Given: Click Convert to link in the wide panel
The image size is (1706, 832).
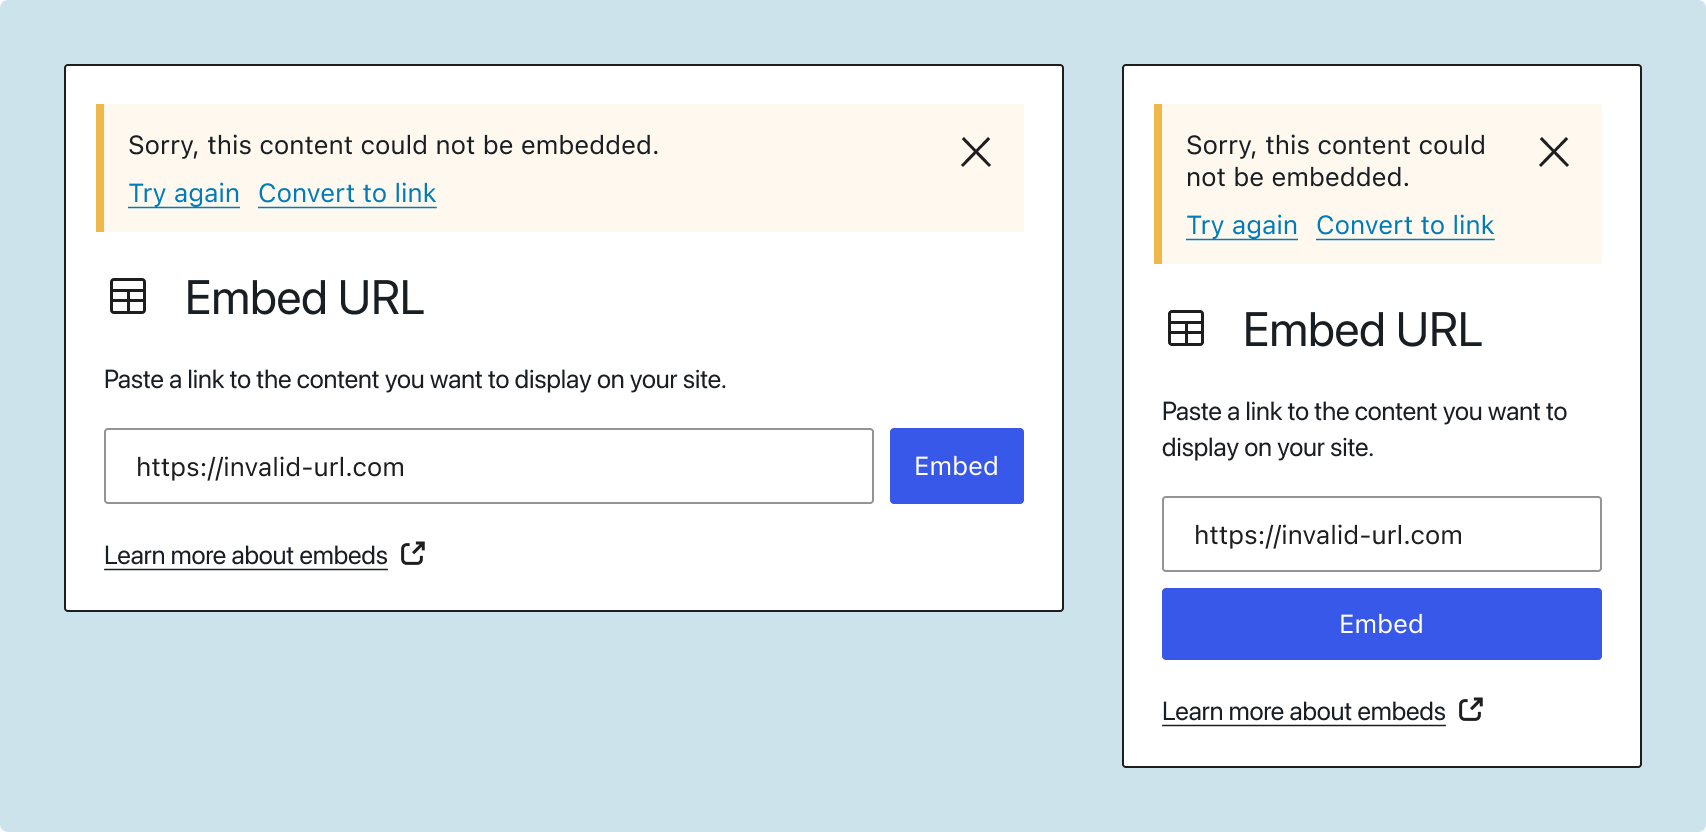Looking at the screenshot, I should [x=347, y=193].
